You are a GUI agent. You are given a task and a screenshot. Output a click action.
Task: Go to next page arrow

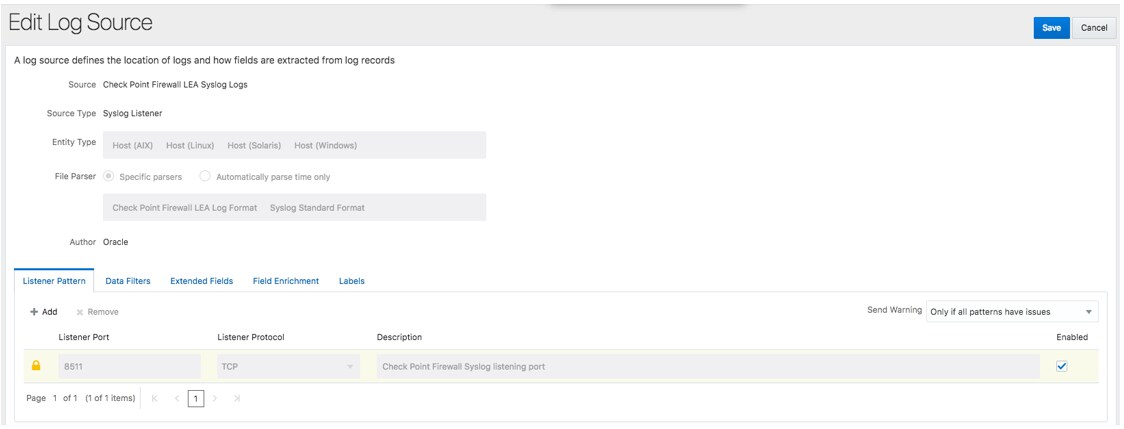click(x=216, y=398)
